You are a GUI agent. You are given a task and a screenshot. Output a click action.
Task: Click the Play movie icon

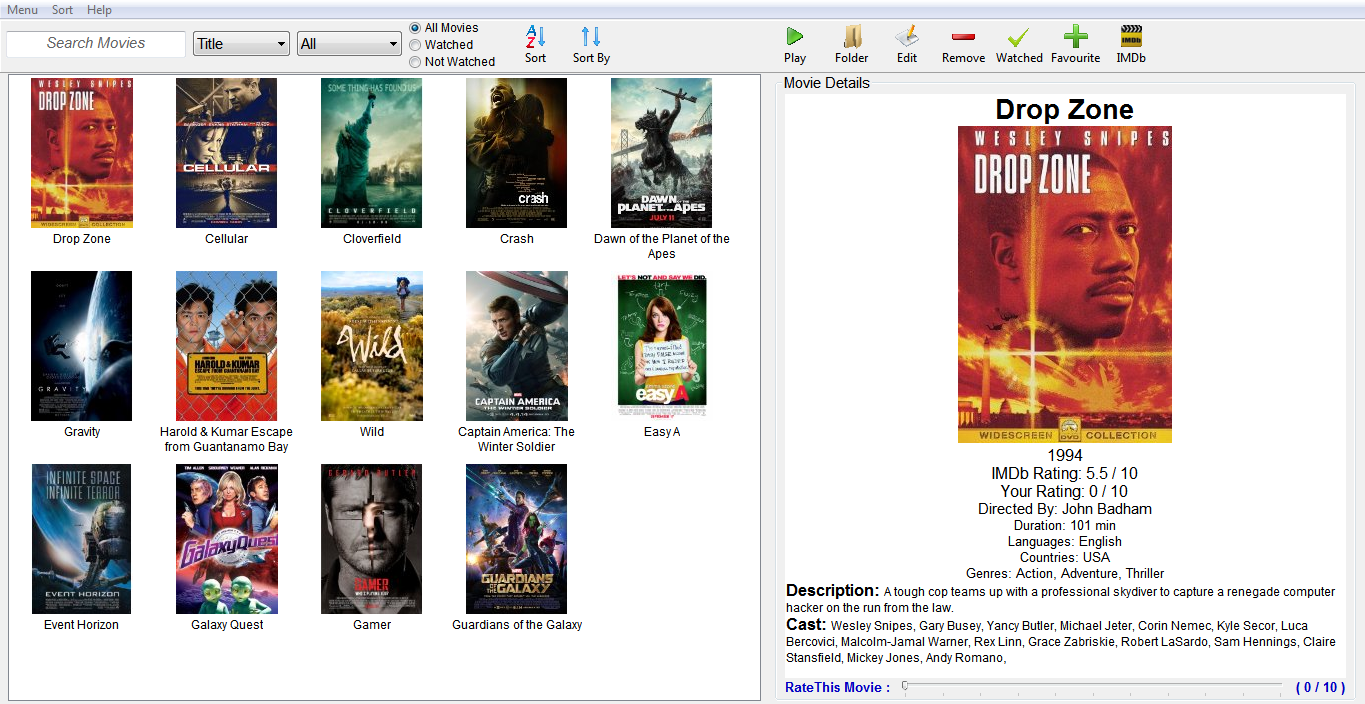[x=795, y=37]
